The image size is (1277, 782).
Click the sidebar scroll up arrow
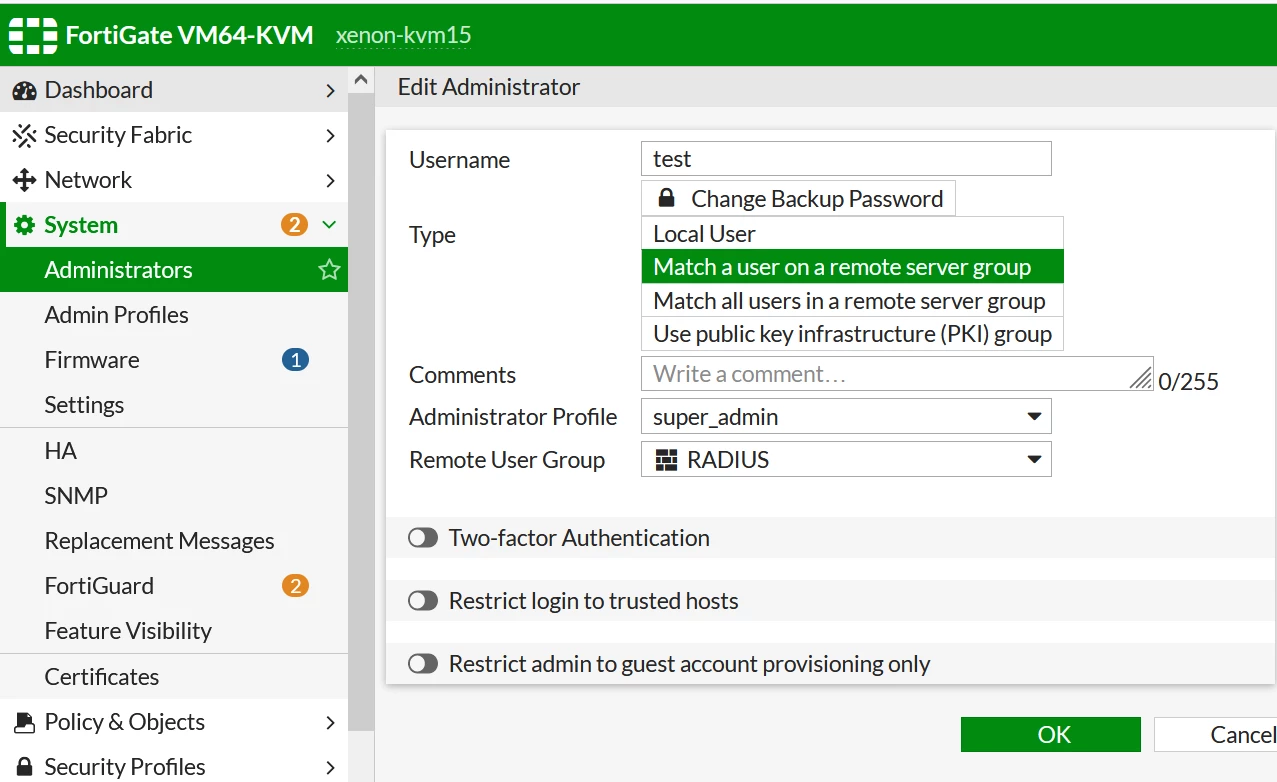(361, 79)
